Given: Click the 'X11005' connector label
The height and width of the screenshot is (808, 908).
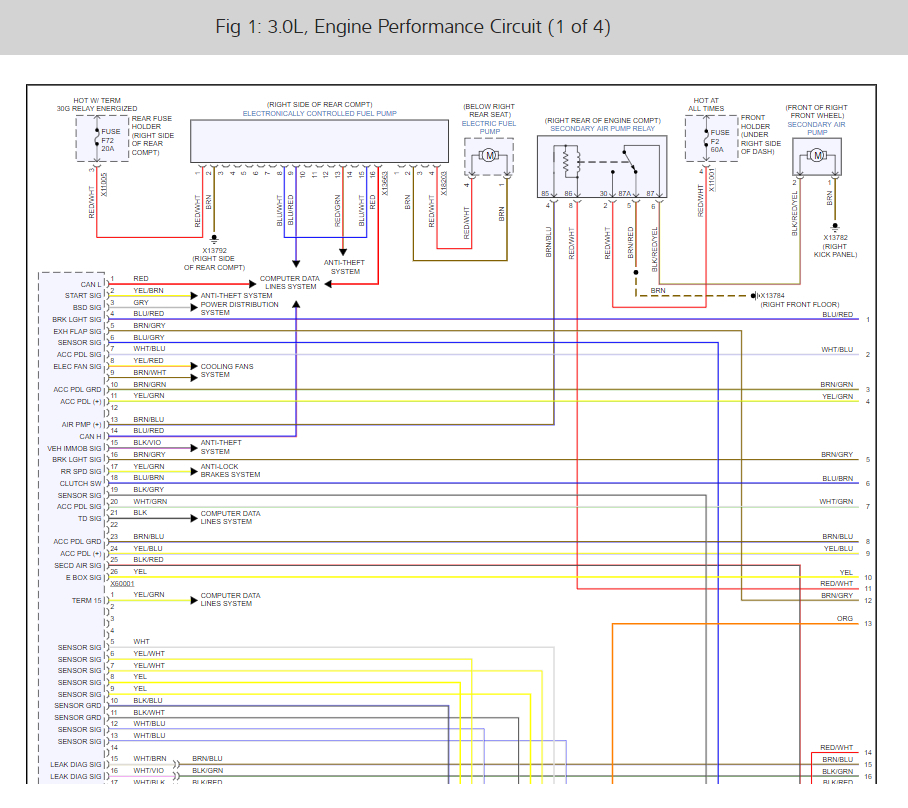Looking at the screenshot, I should pyautogui.click(x=104, y=185).
